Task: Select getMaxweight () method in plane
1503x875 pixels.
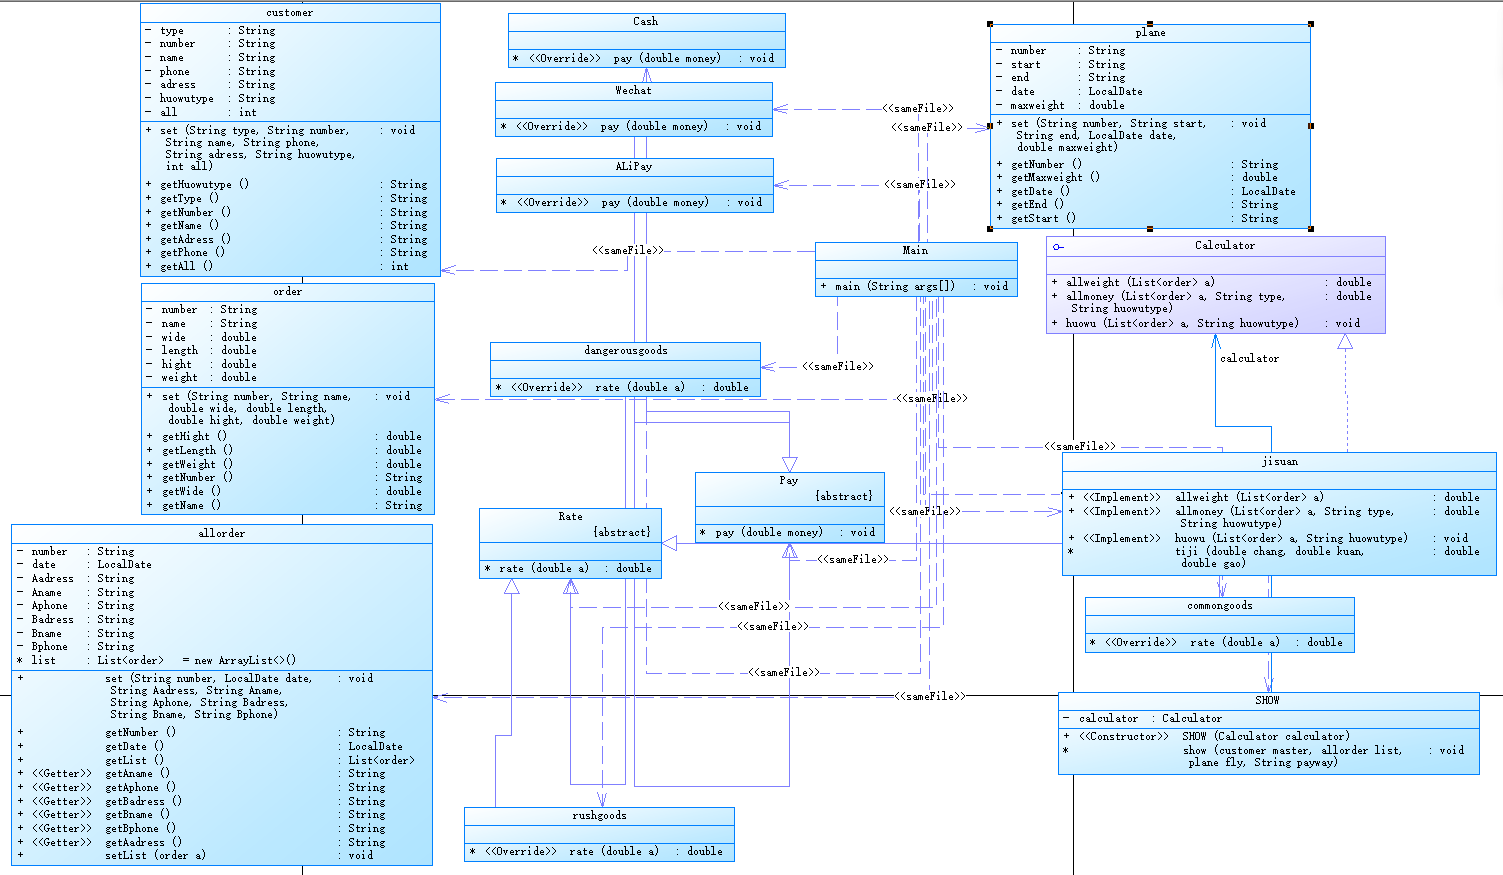Action: pyautogui.click(x=1139, y=177)
